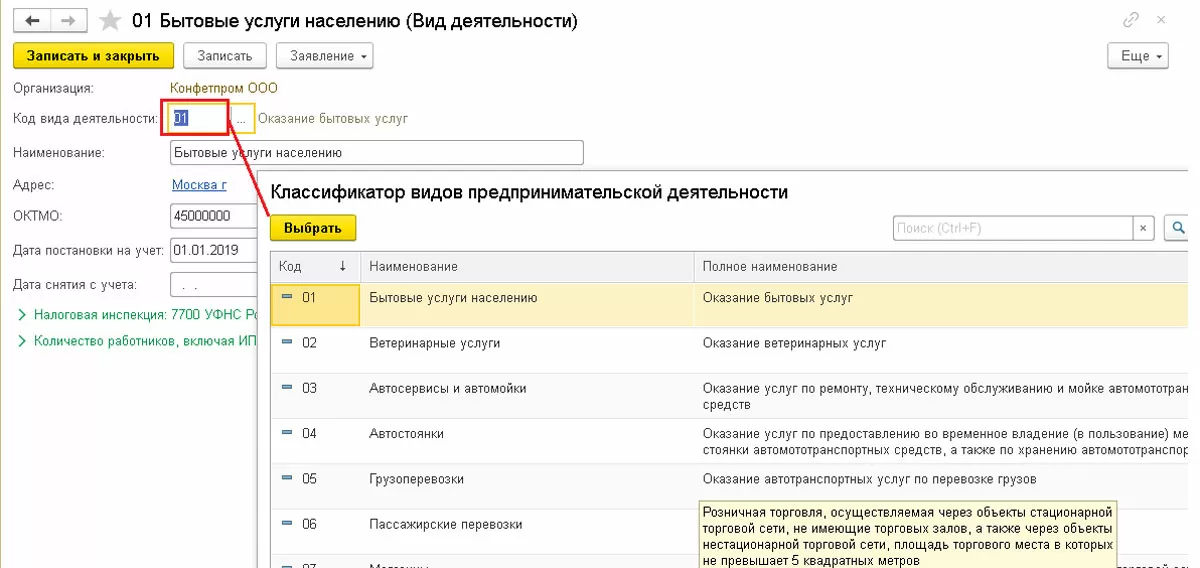Copy link via the chain icon
Screen dimensions: 1200x568
click(1131, 20)
